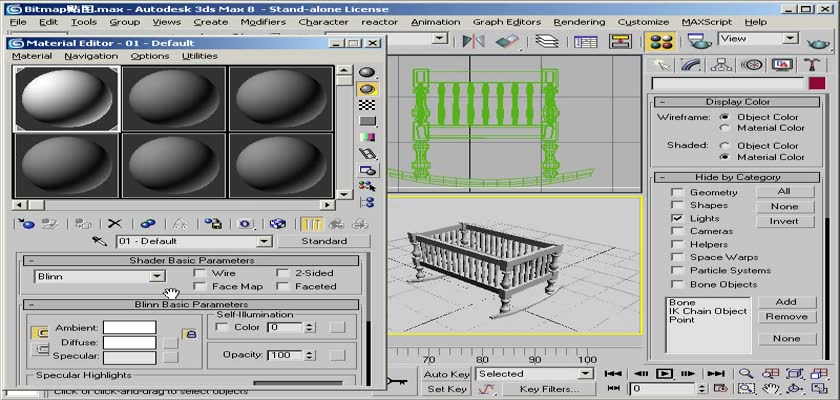Open Material/Map Navigator icon
840x400 pixels.
pyautogui.click(x=367, y=202)
